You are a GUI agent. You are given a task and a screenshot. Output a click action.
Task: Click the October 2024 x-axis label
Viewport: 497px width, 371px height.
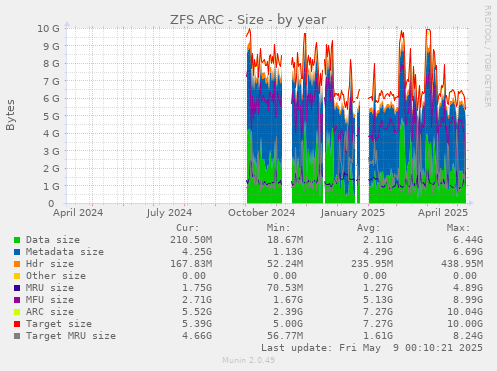261,213
